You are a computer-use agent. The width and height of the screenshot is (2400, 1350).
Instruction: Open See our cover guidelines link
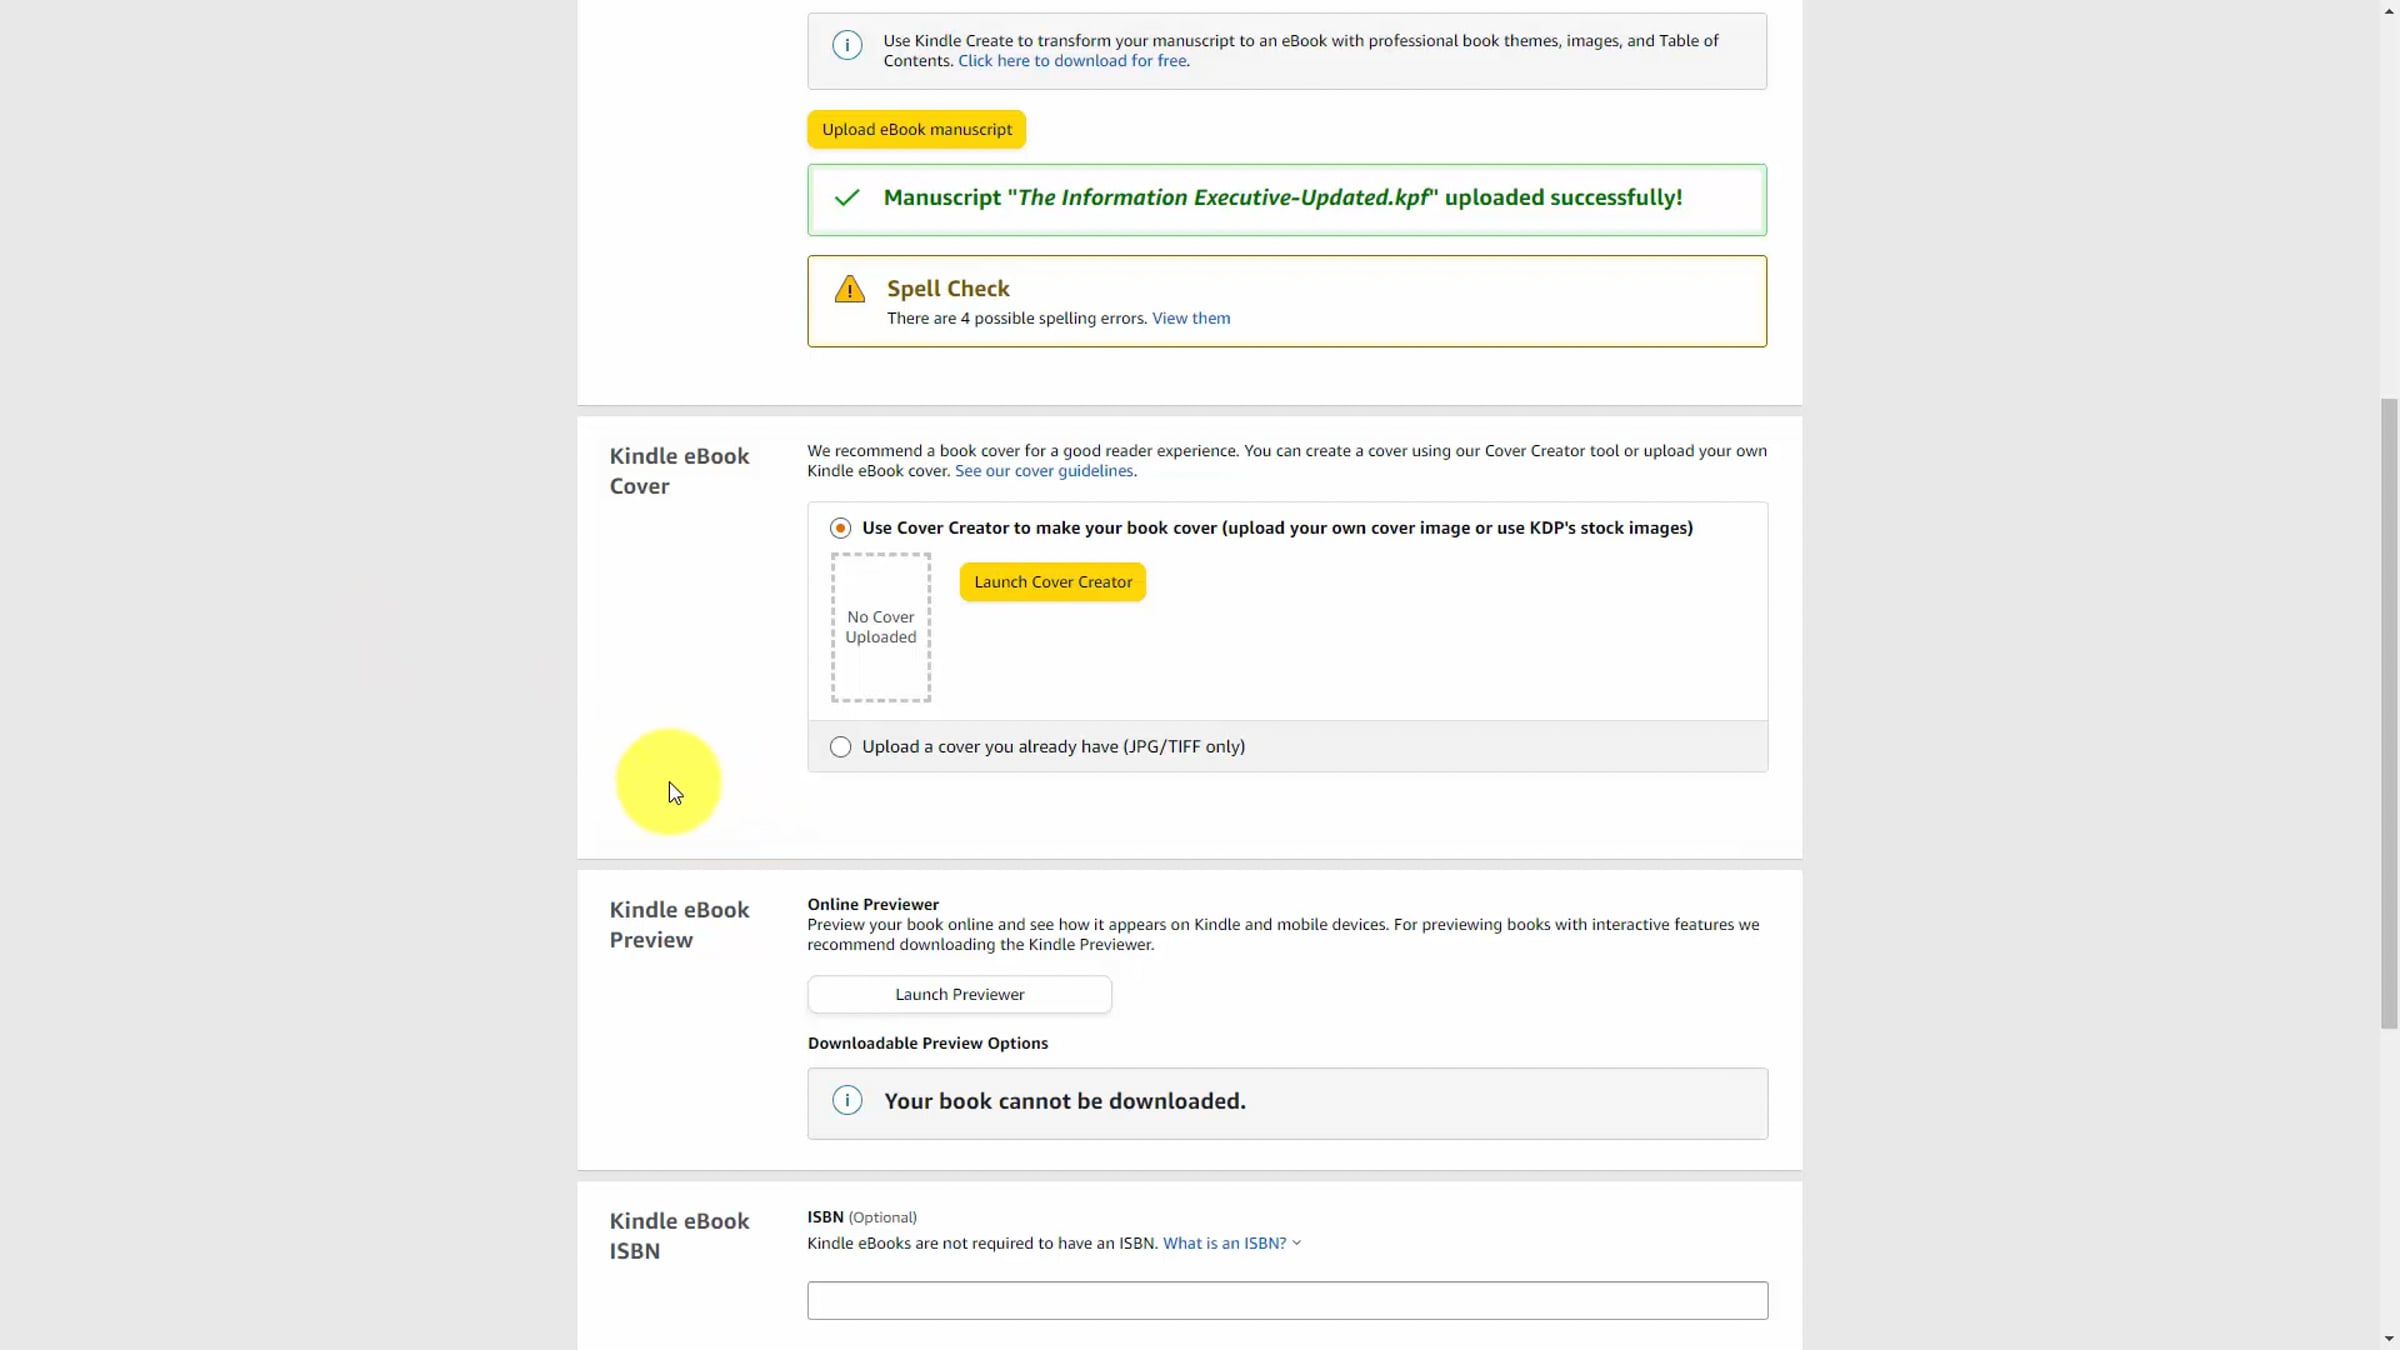pyautogui.click(x=1043, y=471)
